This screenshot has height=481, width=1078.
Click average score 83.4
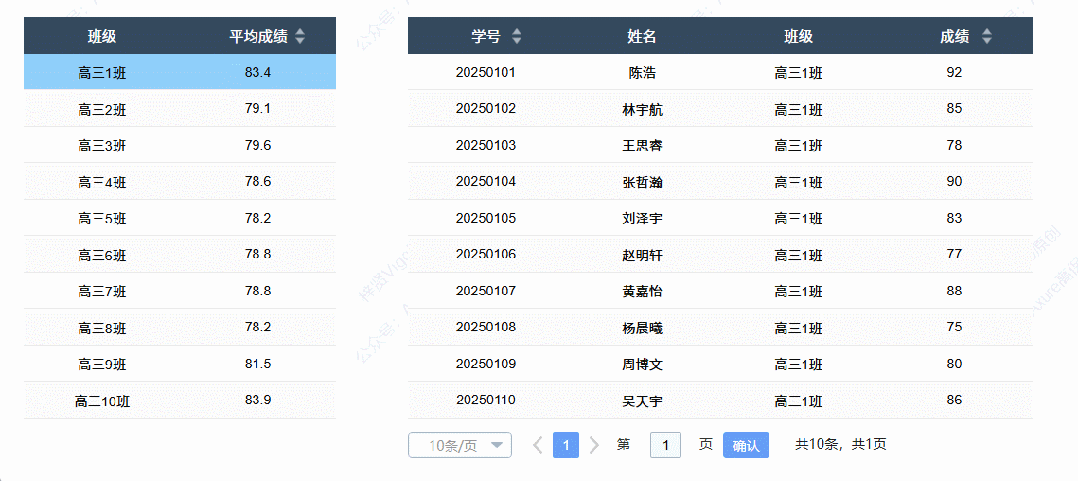pyautogui.click(x=258, y=72)
